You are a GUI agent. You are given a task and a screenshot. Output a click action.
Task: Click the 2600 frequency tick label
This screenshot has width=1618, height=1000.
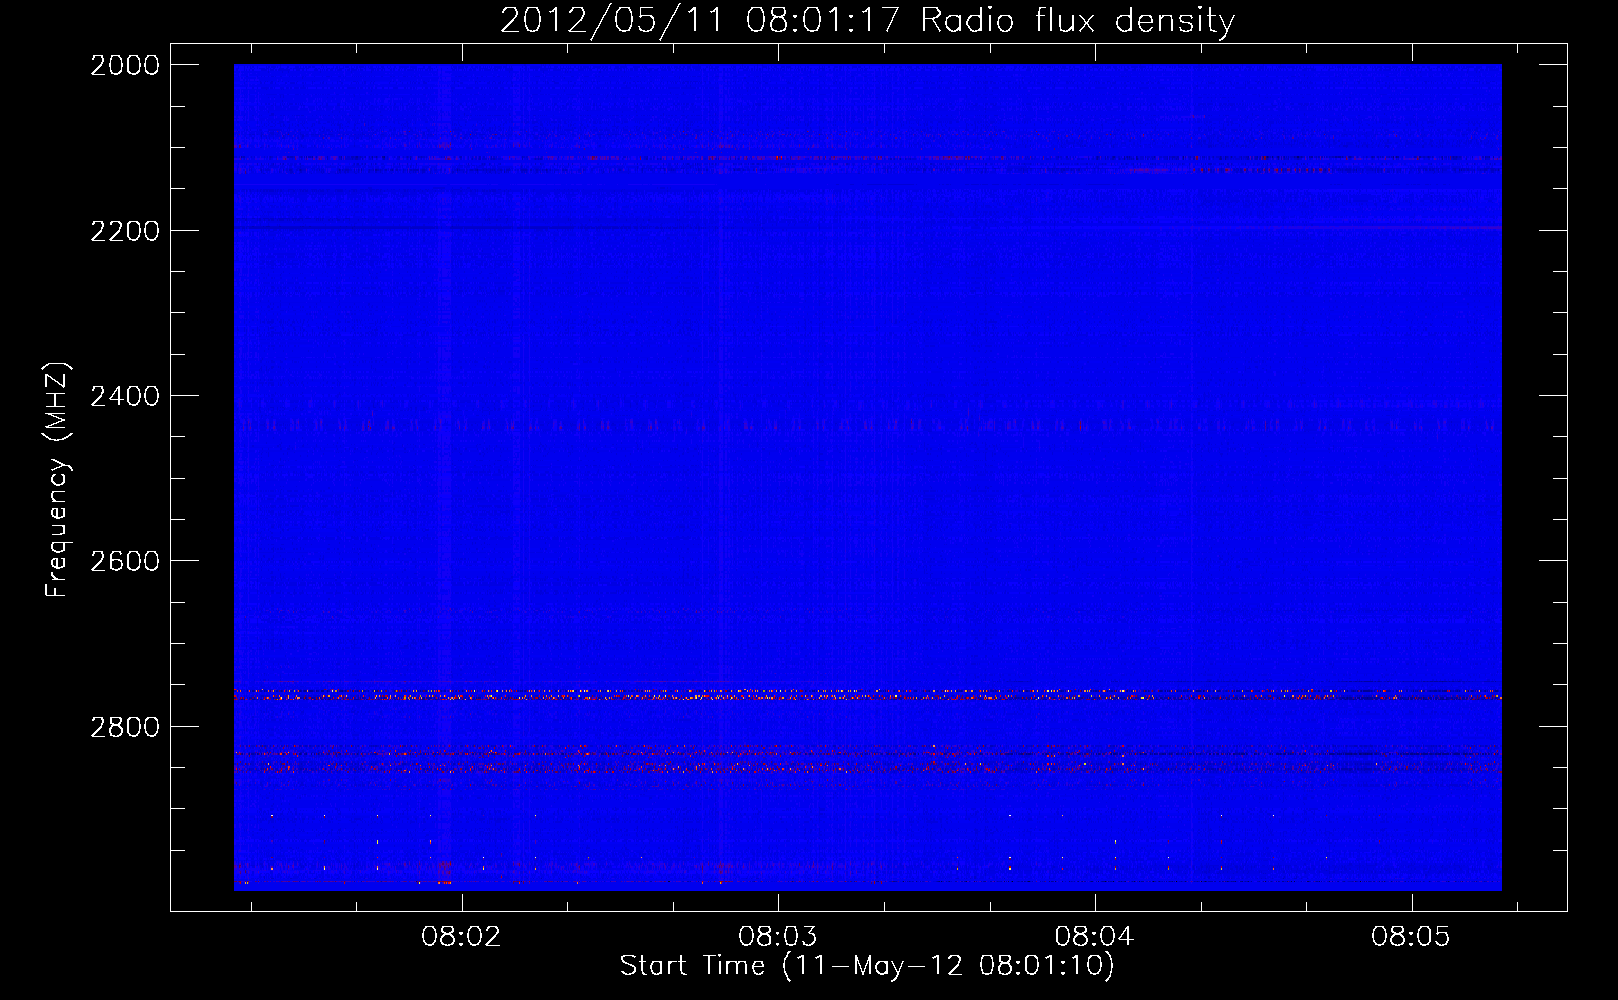125,561
